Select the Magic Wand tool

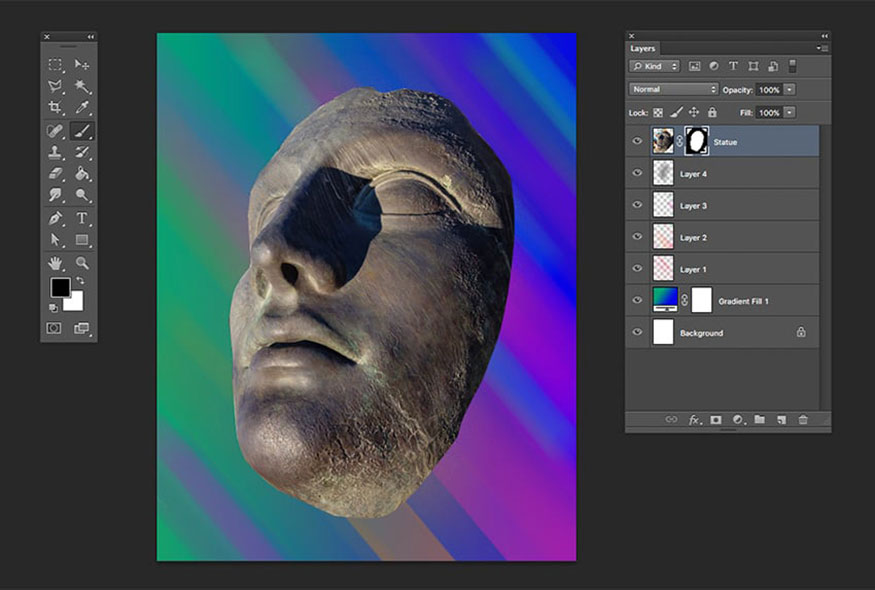(x=82, y=86)
